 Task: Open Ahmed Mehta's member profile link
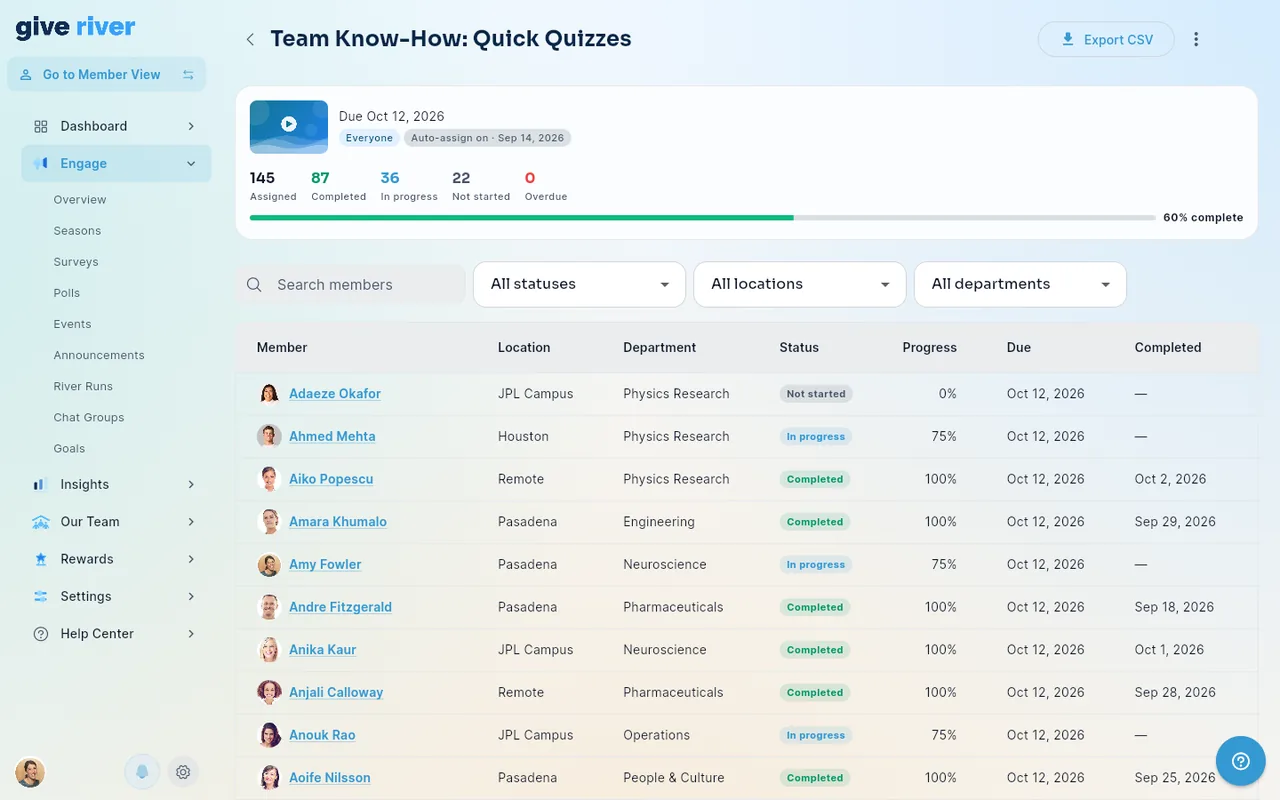point(332,436)
